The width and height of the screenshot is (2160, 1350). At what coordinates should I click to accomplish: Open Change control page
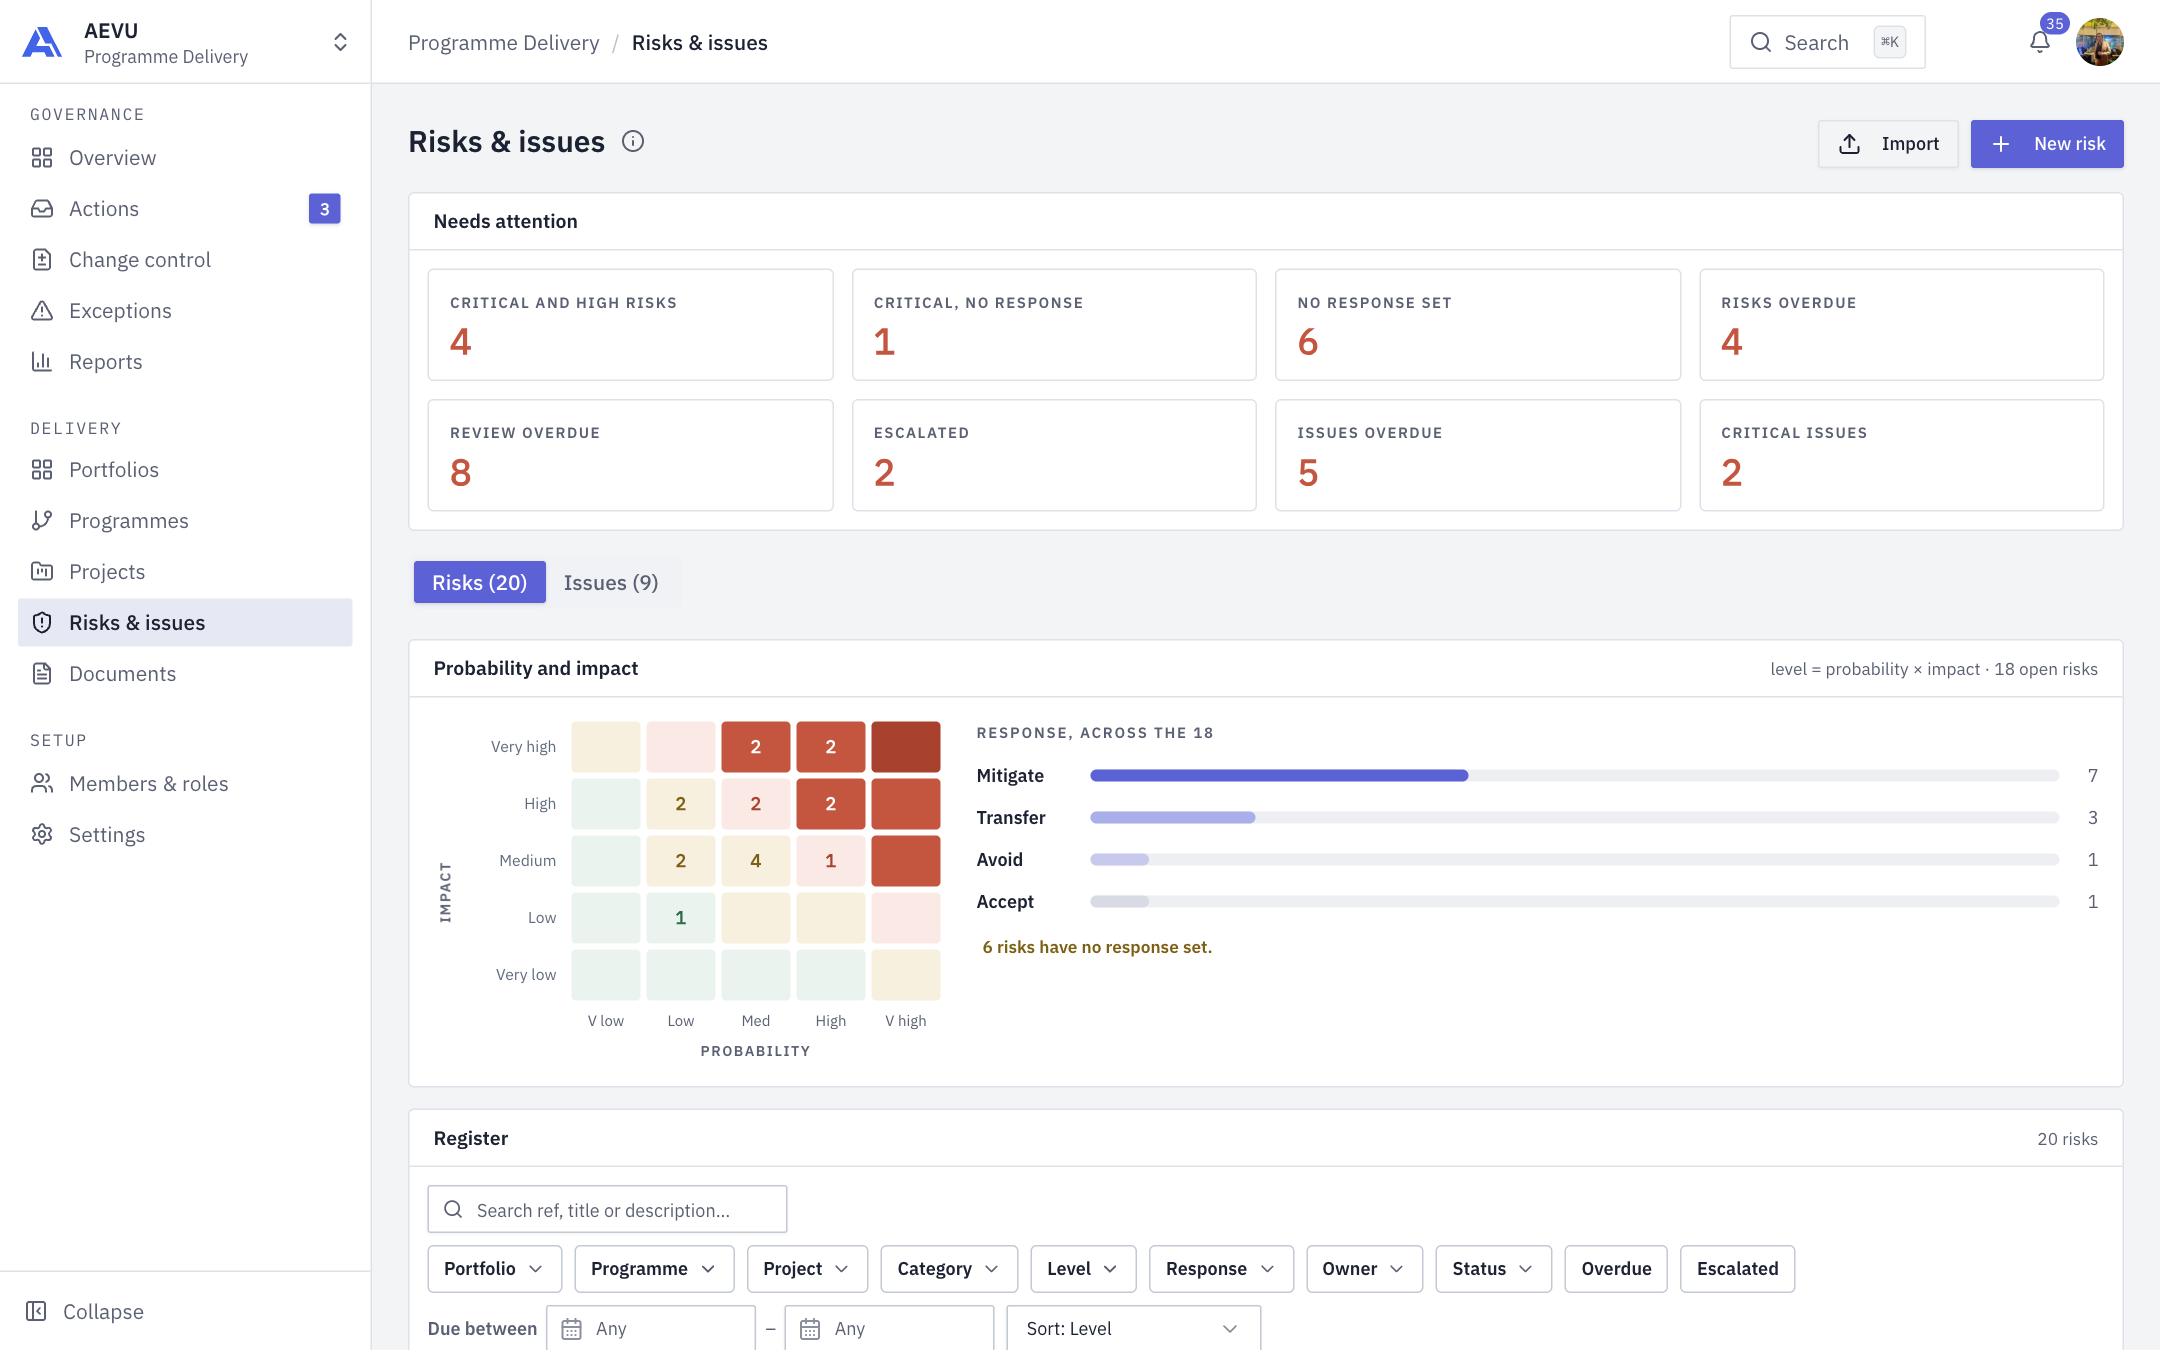click(x=185, y=260)
